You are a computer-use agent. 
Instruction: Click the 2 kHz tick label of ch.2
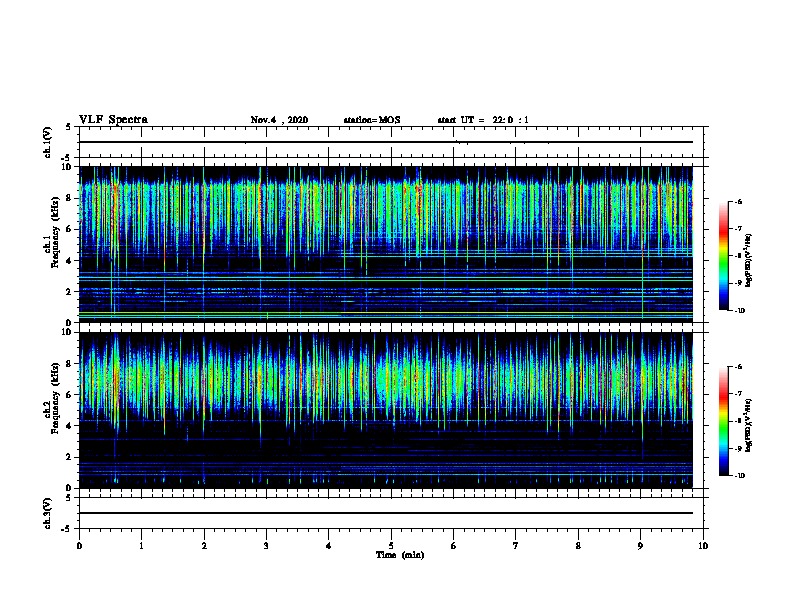(69, 457)
